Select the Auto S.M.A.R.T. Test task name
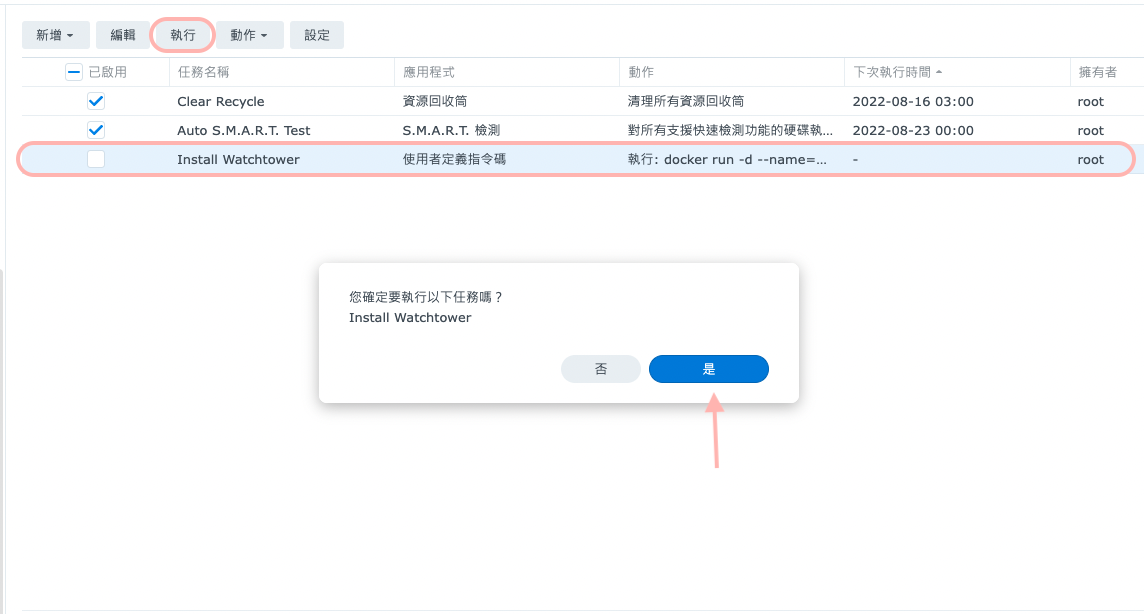Image resolution: width=1144 pixels, height=614 pixels. click(x=244, y=130)
